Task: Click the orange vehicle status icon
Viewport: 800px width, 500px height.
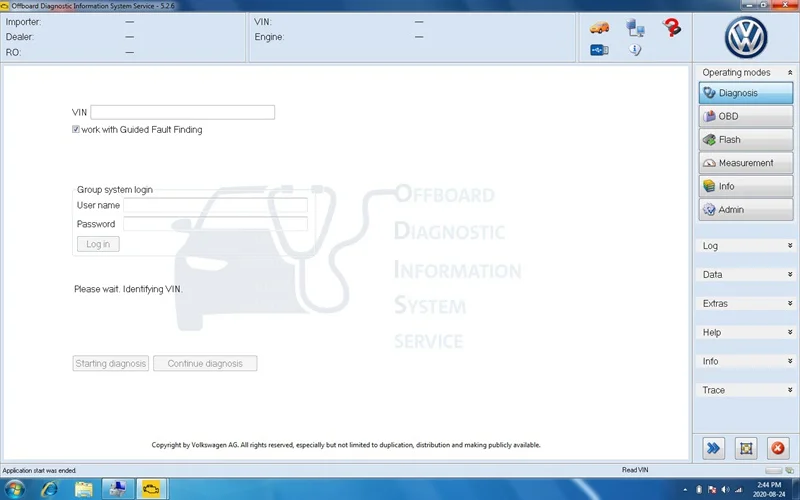Action: point(599,27)
